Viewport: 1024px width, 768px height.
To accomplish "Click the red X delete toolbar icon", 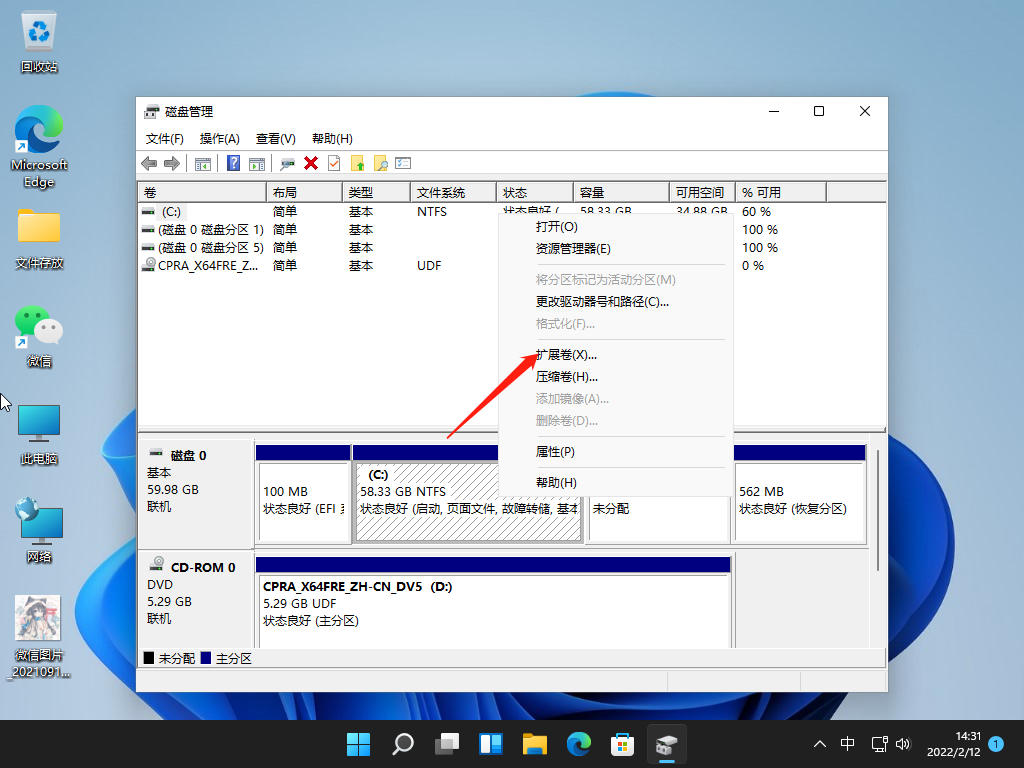I will tap(311, 163).
